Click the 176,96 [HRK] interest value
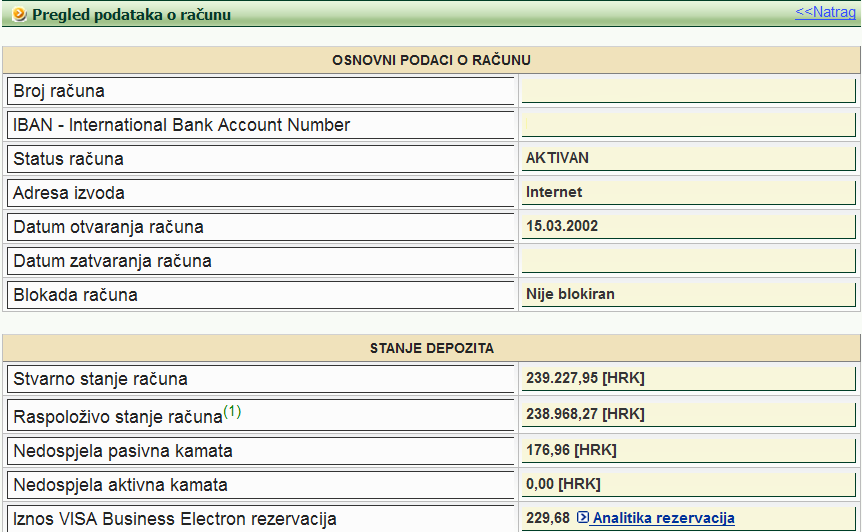 point(571,450)
